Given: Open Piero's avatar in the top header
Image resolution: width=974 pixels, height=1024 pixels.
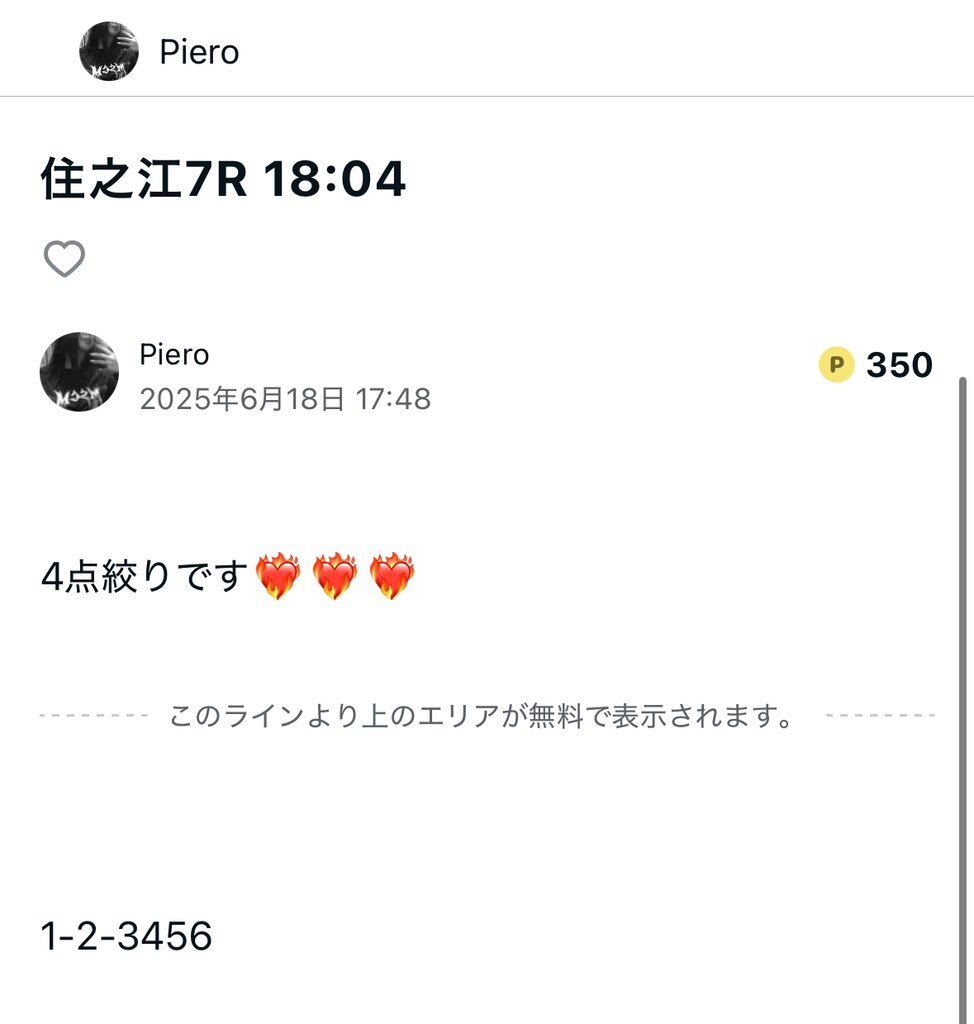Looking at the screenshot, I should point(109,51).
